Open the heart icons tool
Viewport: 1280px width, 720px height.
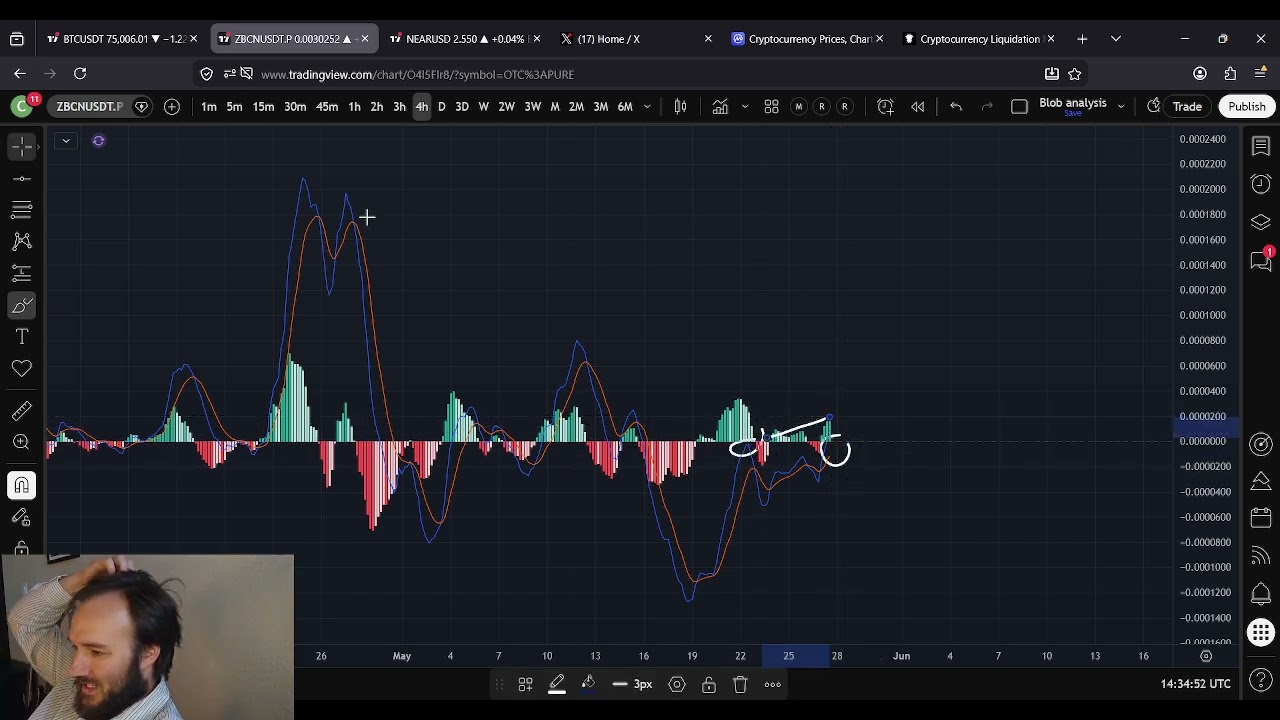point(21,369)
